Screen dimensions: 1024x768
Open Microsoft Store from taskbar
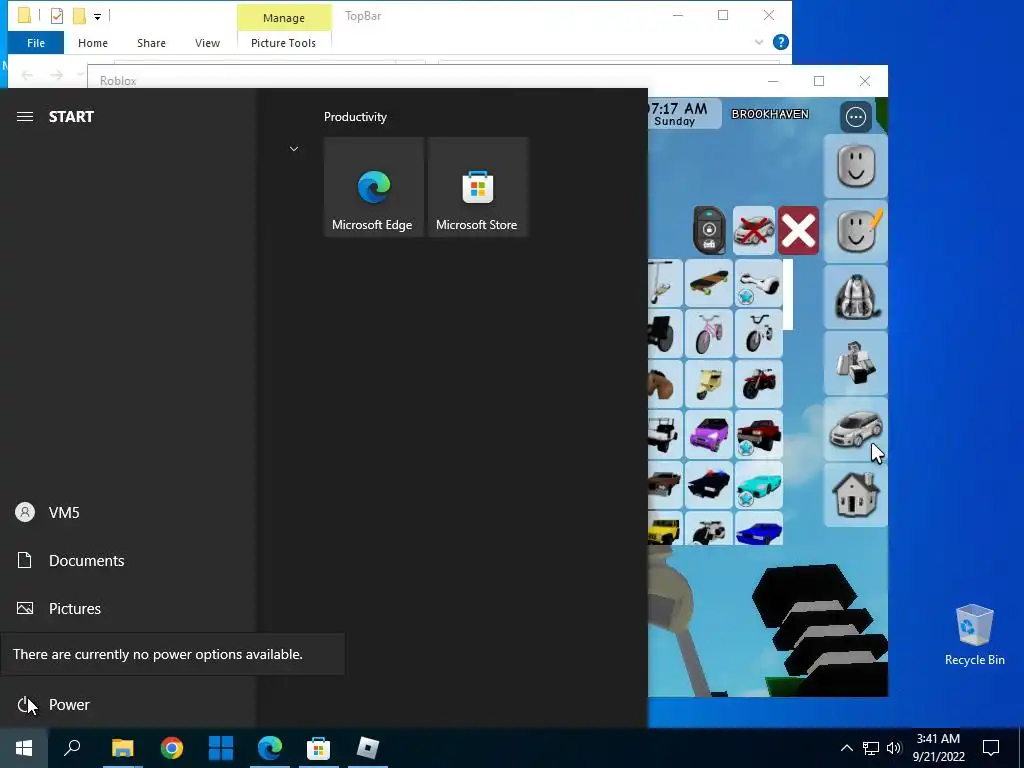coord(319,748)
